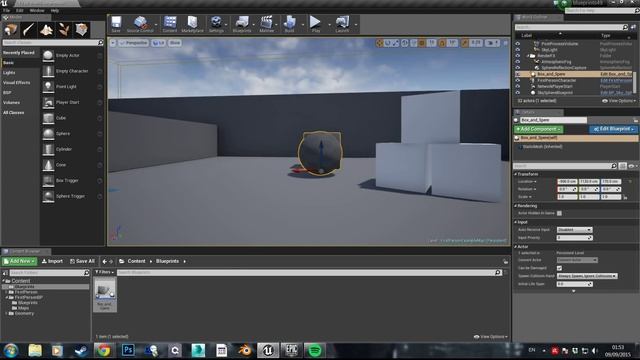Select the Paint mode brush icon
The image size is (640, 360).
click(28, 29)
